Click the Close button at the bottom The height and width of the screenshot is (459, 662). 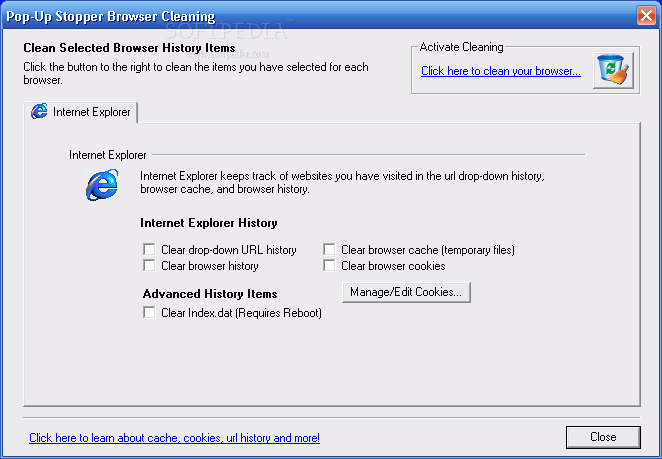click(x=603, y=437)
